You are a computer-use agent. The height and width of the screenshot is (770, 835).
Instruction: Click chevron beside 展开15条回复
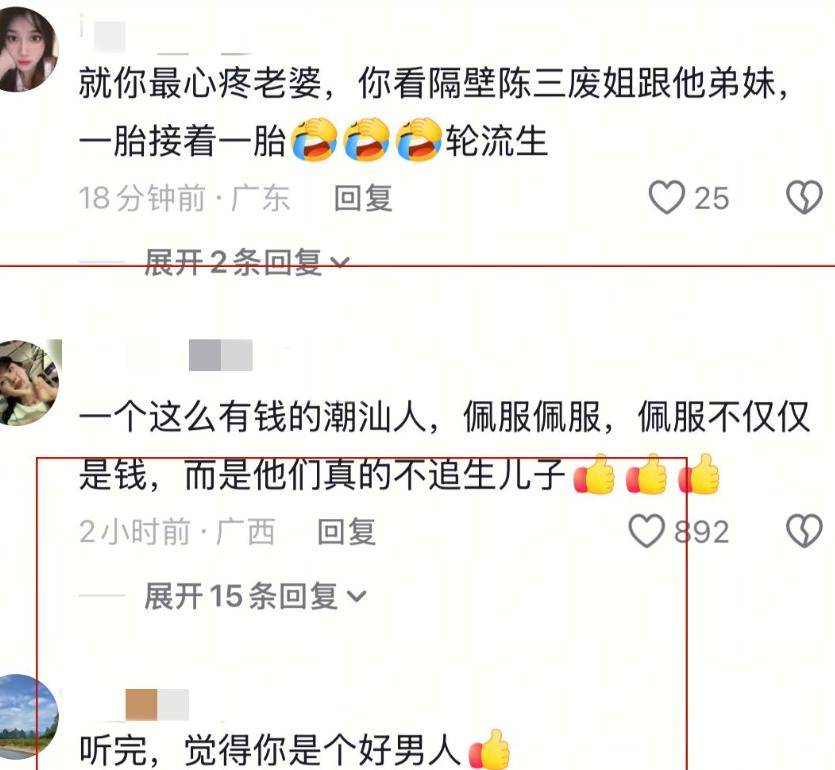point(356,596)
